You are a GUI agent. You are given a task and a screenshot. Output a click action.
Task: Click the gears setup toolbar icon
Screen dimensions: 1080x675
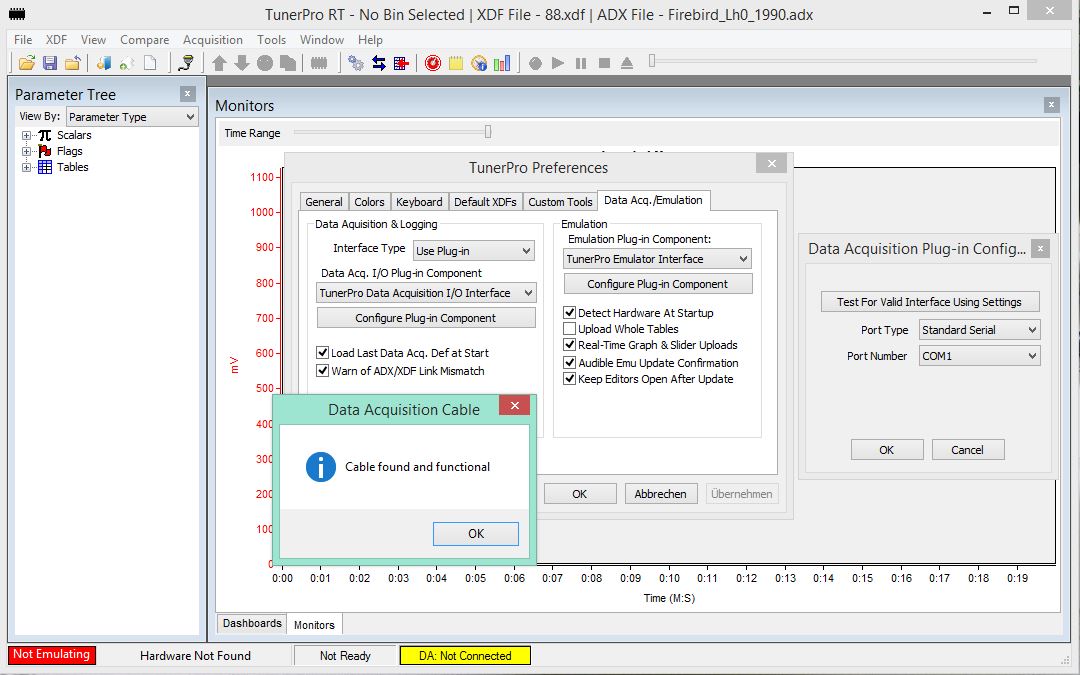coord(355,63)
